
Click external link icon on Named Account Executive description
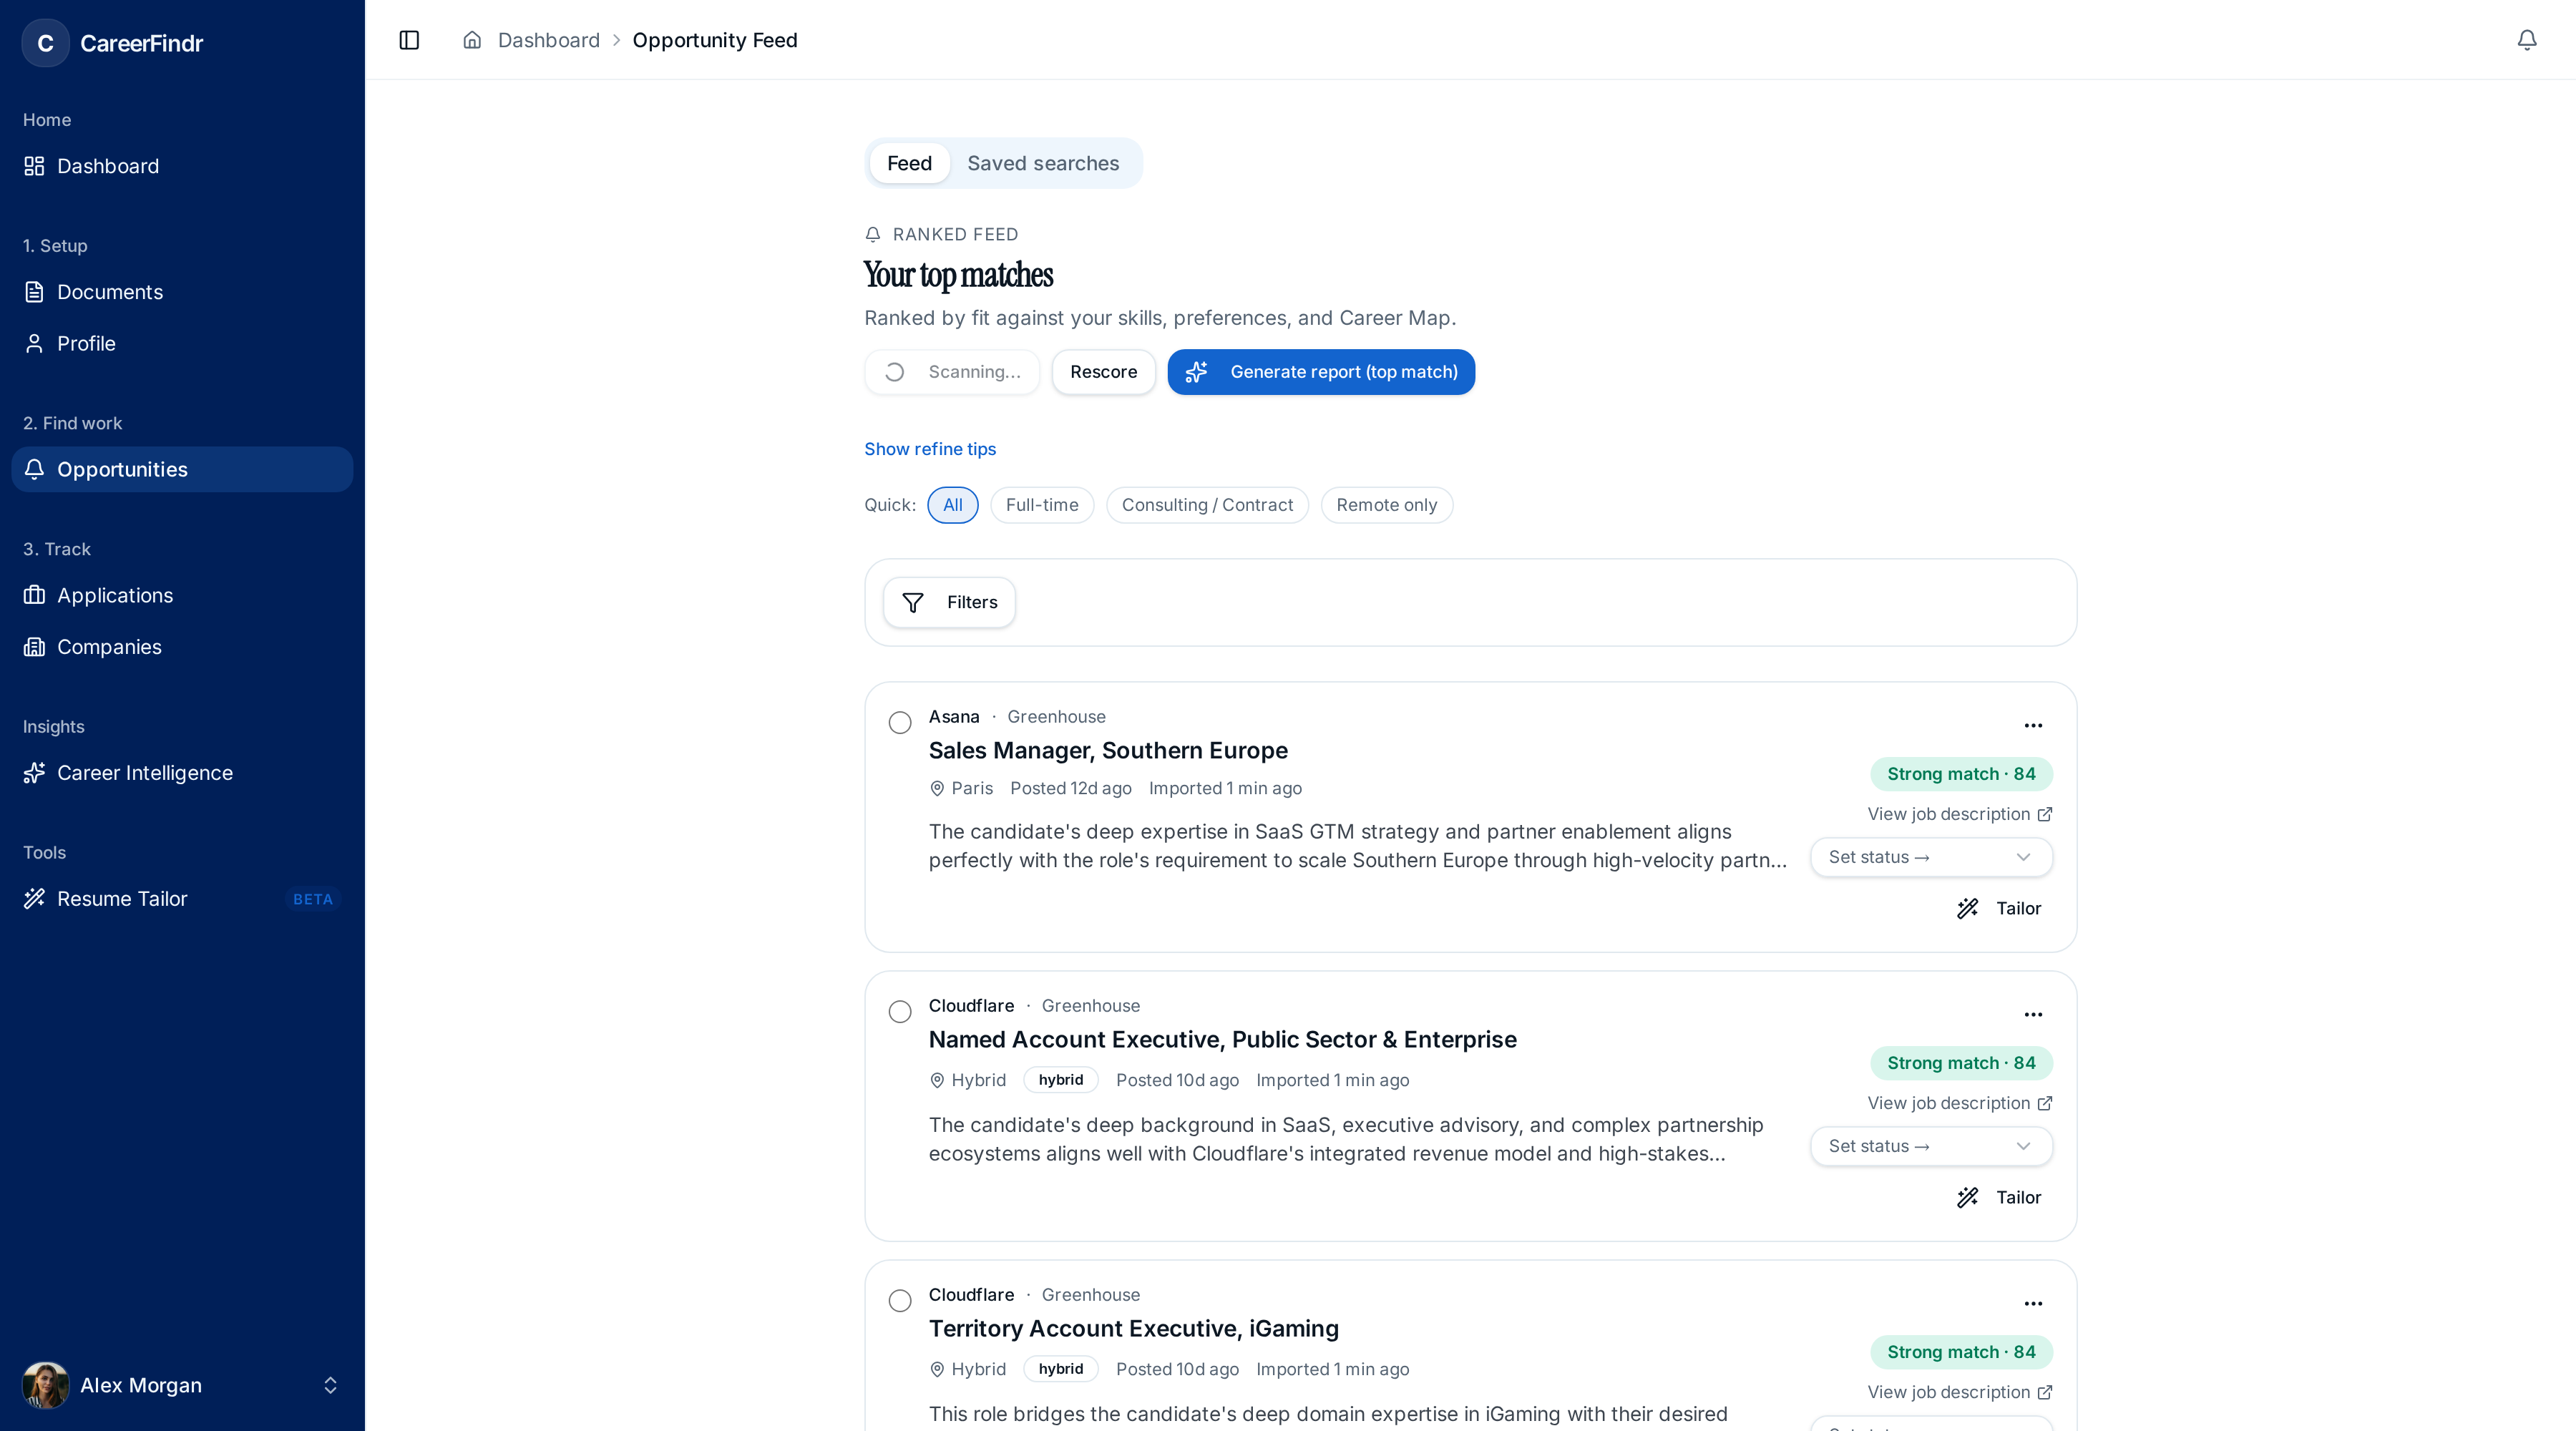(x=2044, y=1103)
